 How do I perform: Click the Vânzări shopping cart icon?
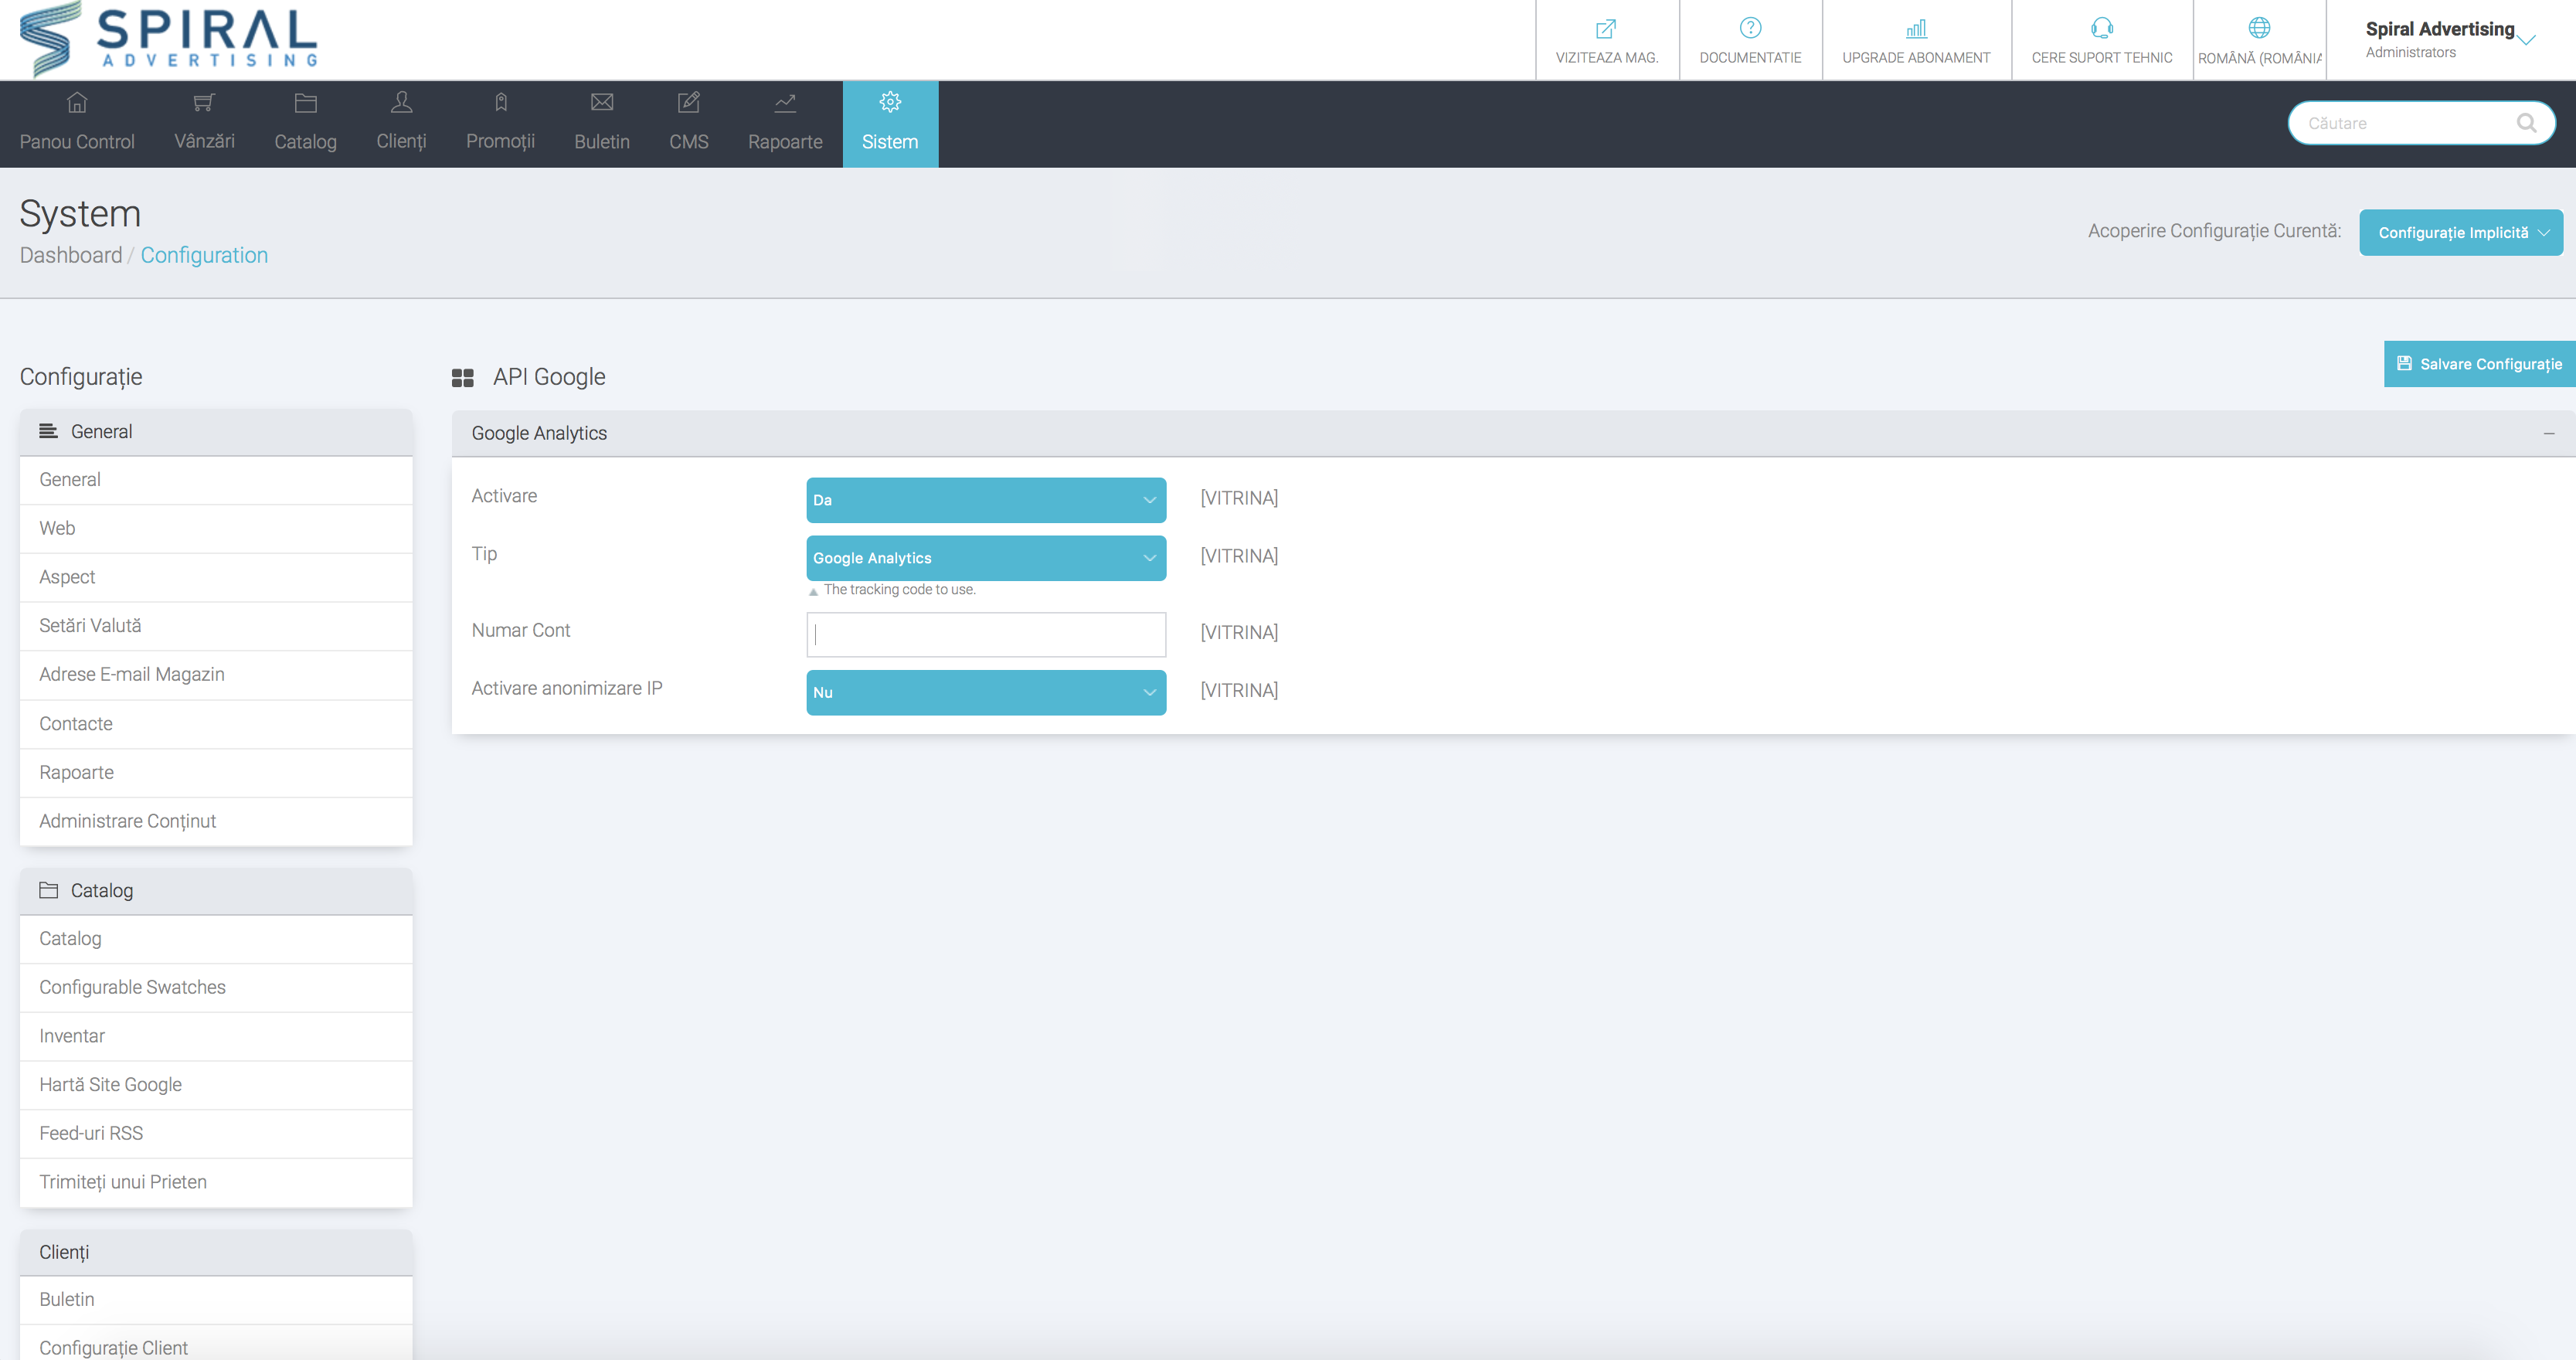[204, 102]
